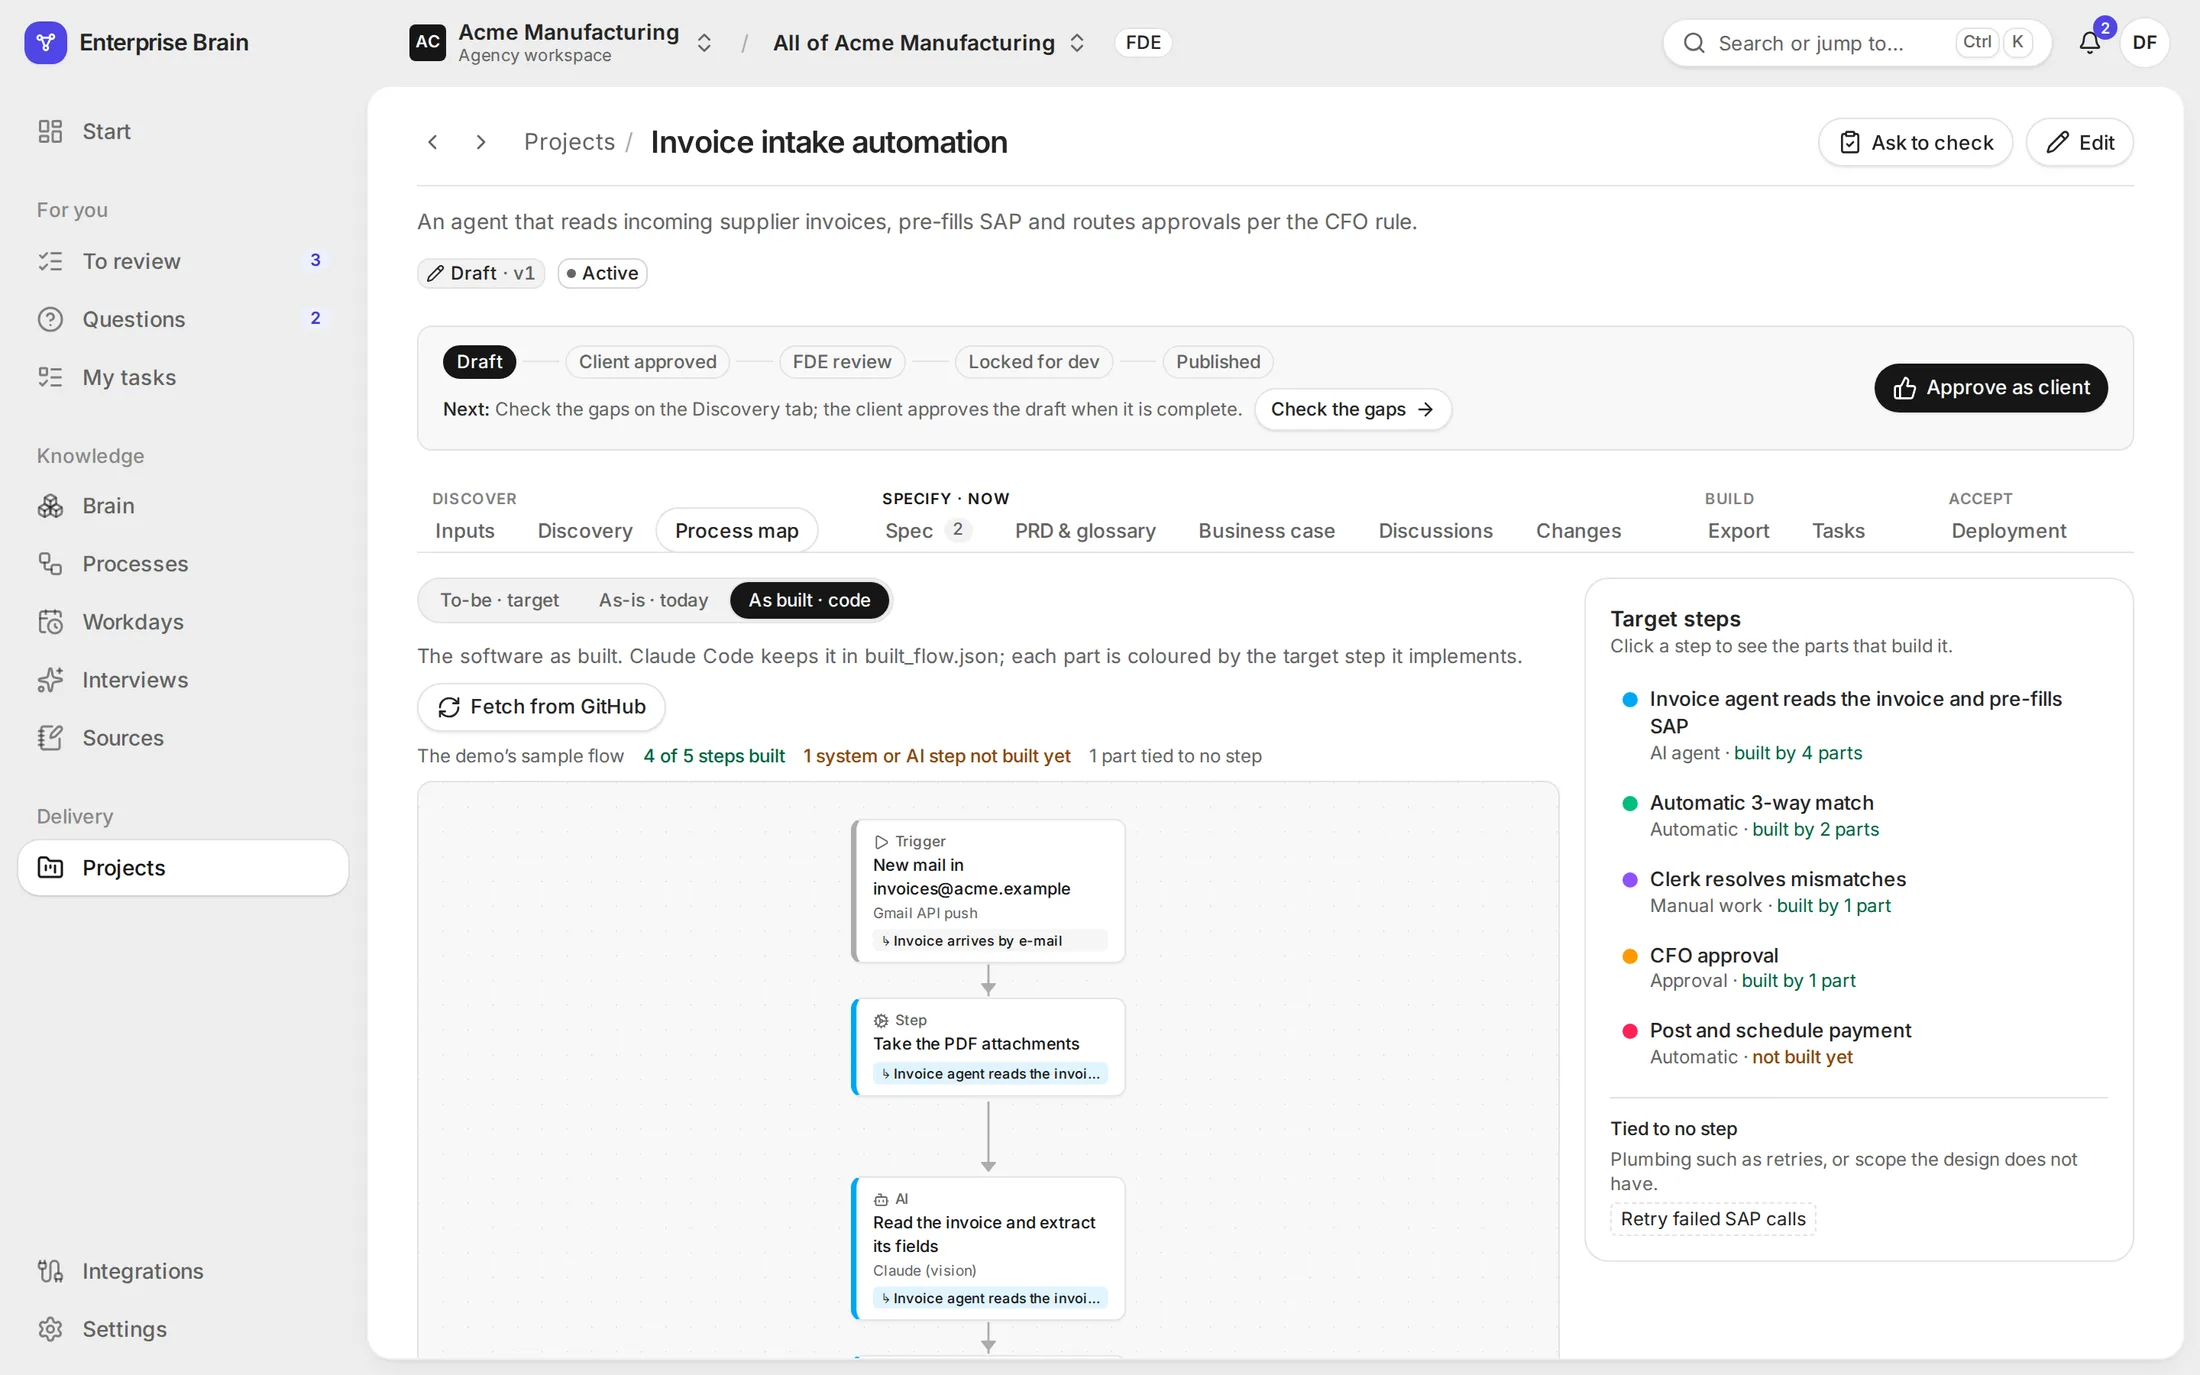2200x1375 pixels.
Task: Open Processes in the sidebar
Action: (183, 563)
